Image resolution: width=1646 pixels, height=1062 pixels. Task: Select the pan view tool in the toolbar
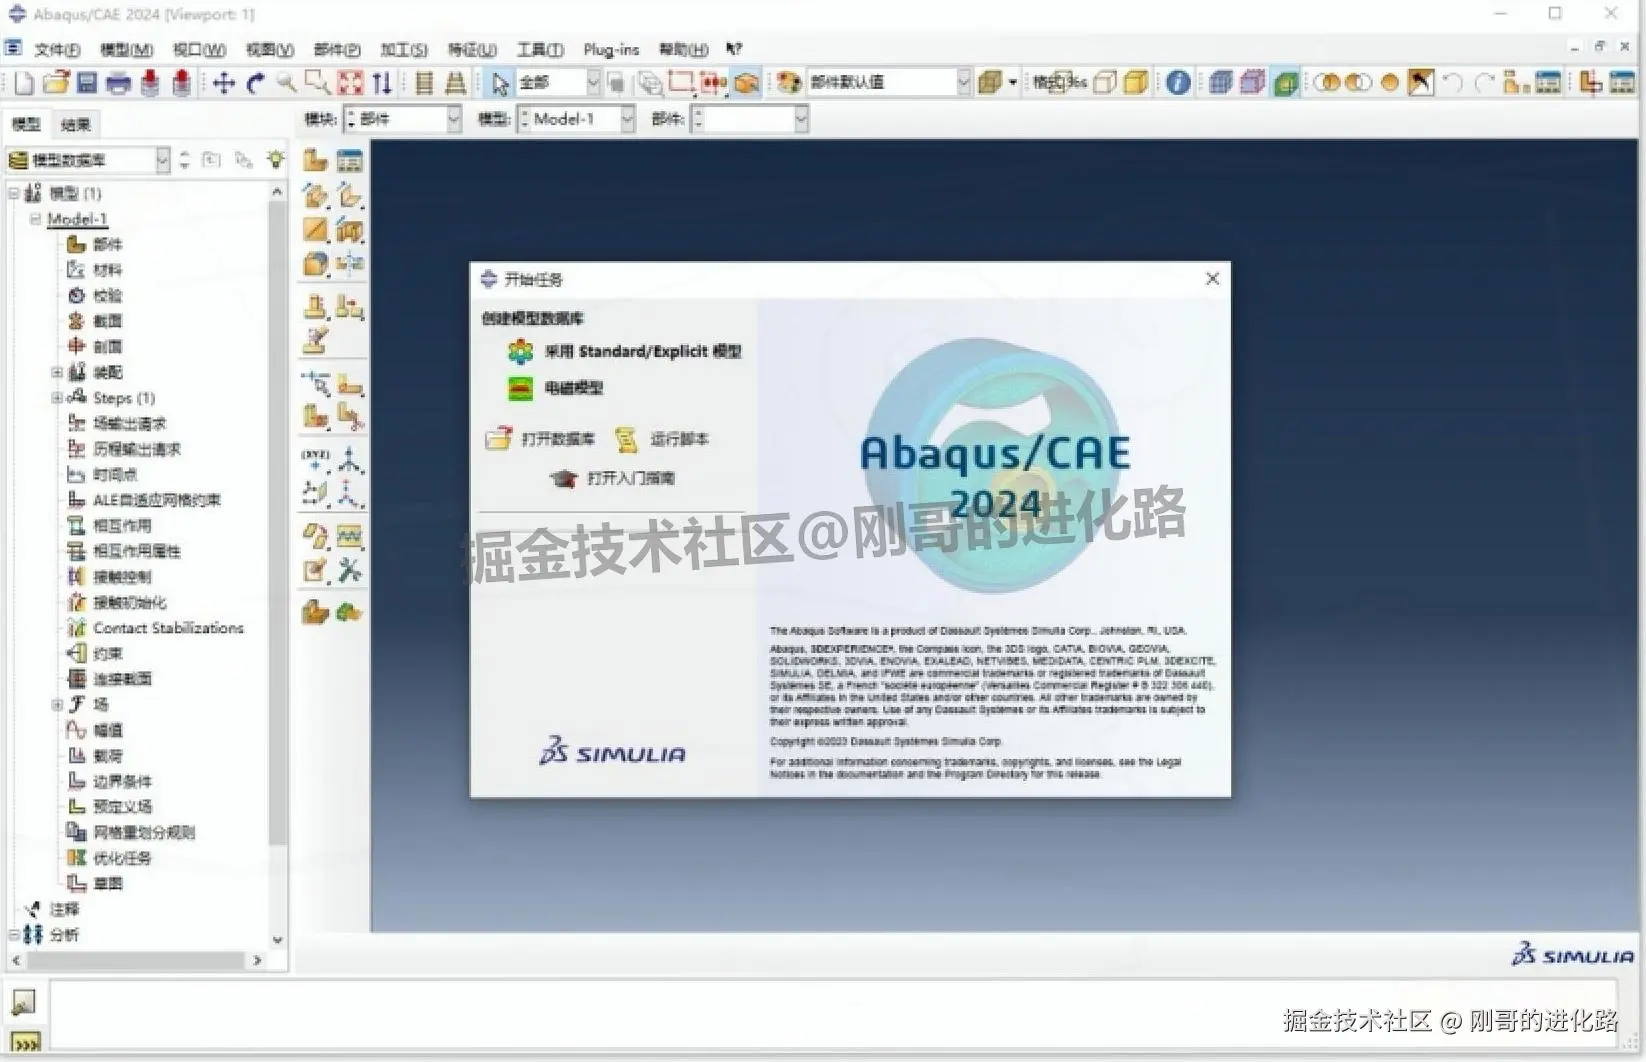click(224, 83)
